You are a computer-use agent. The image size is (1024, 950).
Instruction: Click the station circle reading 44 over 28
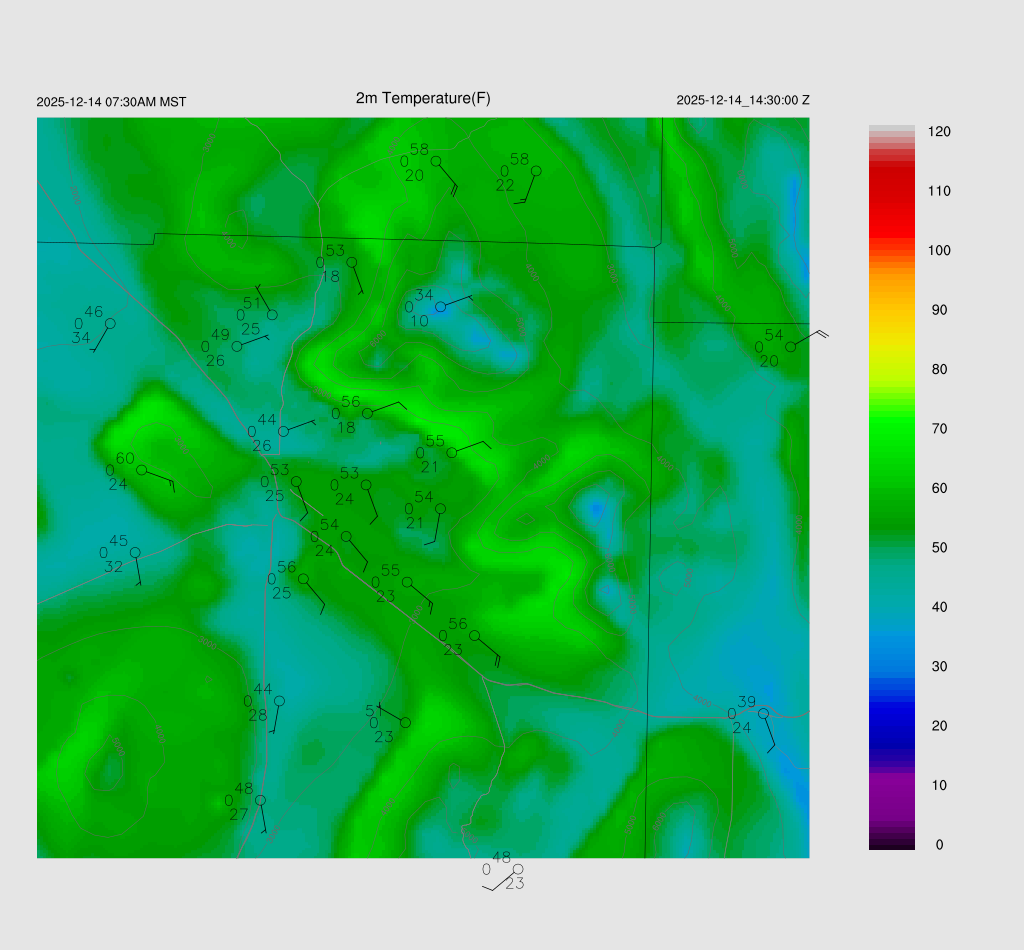279,701
